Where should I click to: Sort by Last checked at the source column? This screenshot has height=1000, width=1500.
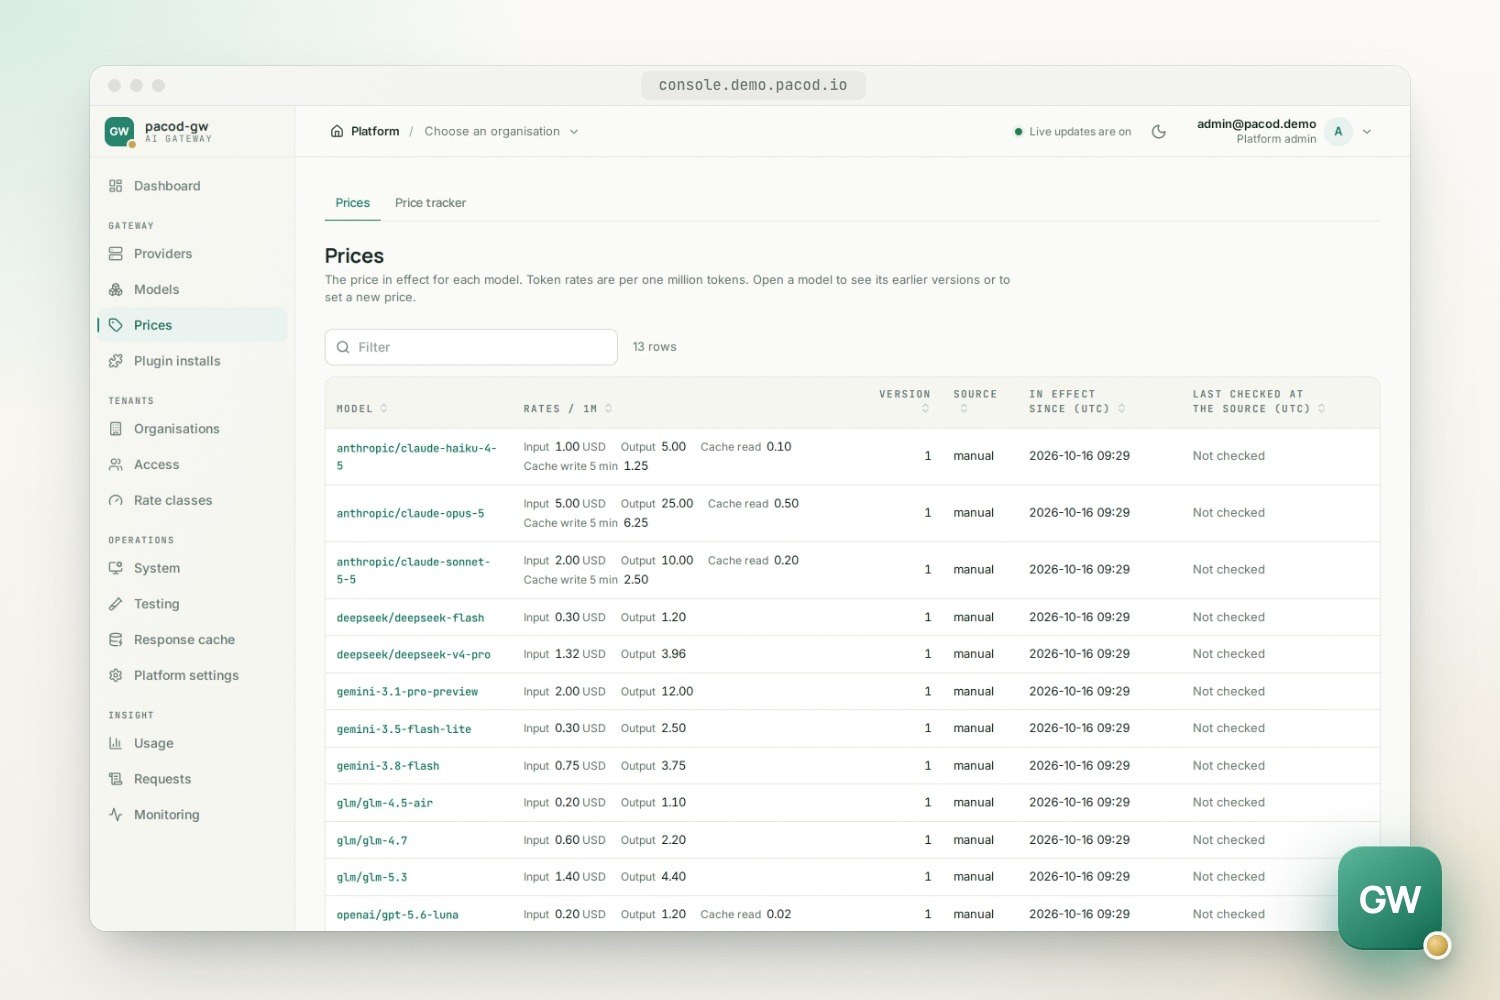(1259, 402)
